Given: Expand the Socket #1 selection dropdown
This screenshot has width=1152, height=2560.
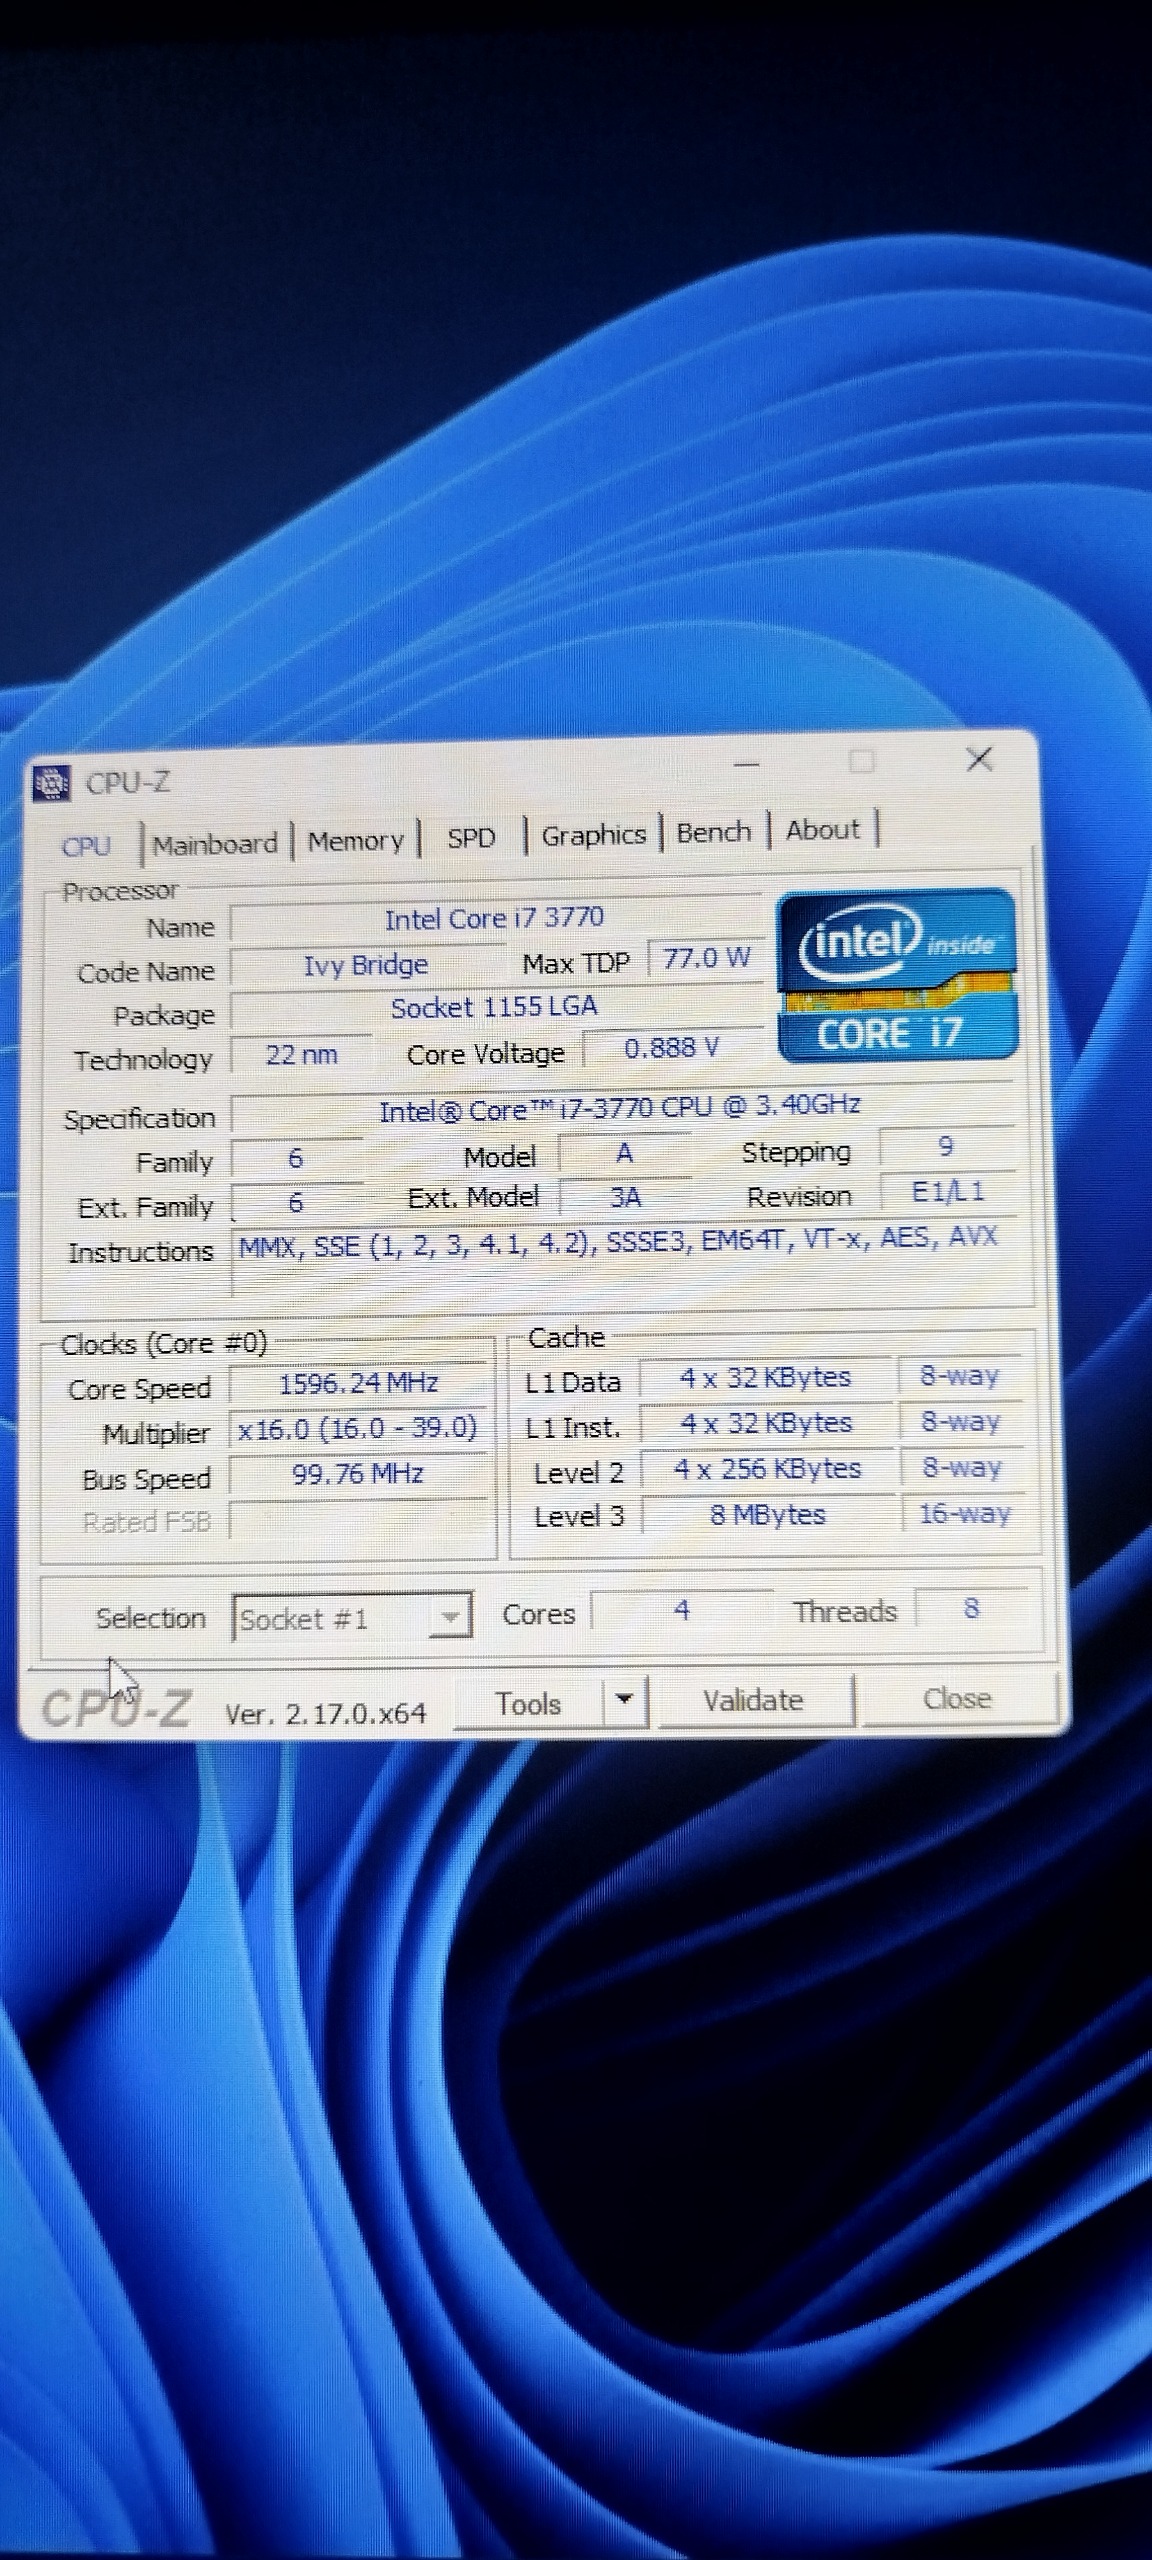Looking at the screenshot, I should tap(450, 1616).
